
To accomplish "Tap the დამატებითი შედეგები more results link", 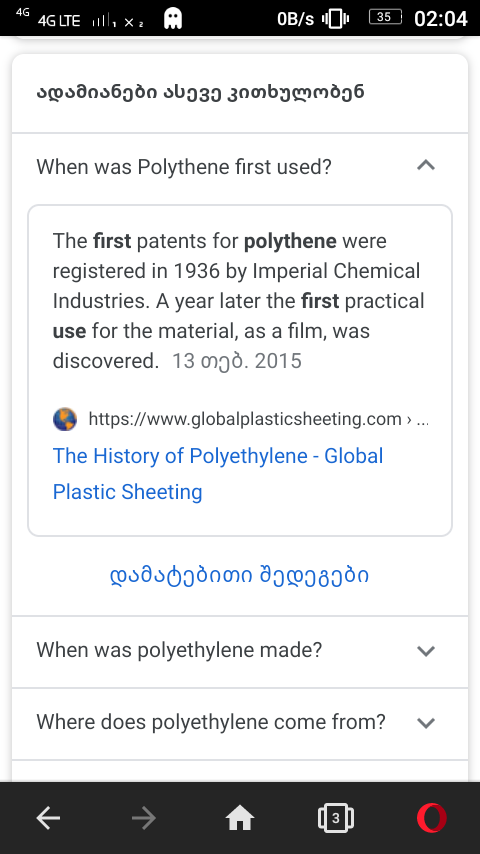I will tap(240, 575).
